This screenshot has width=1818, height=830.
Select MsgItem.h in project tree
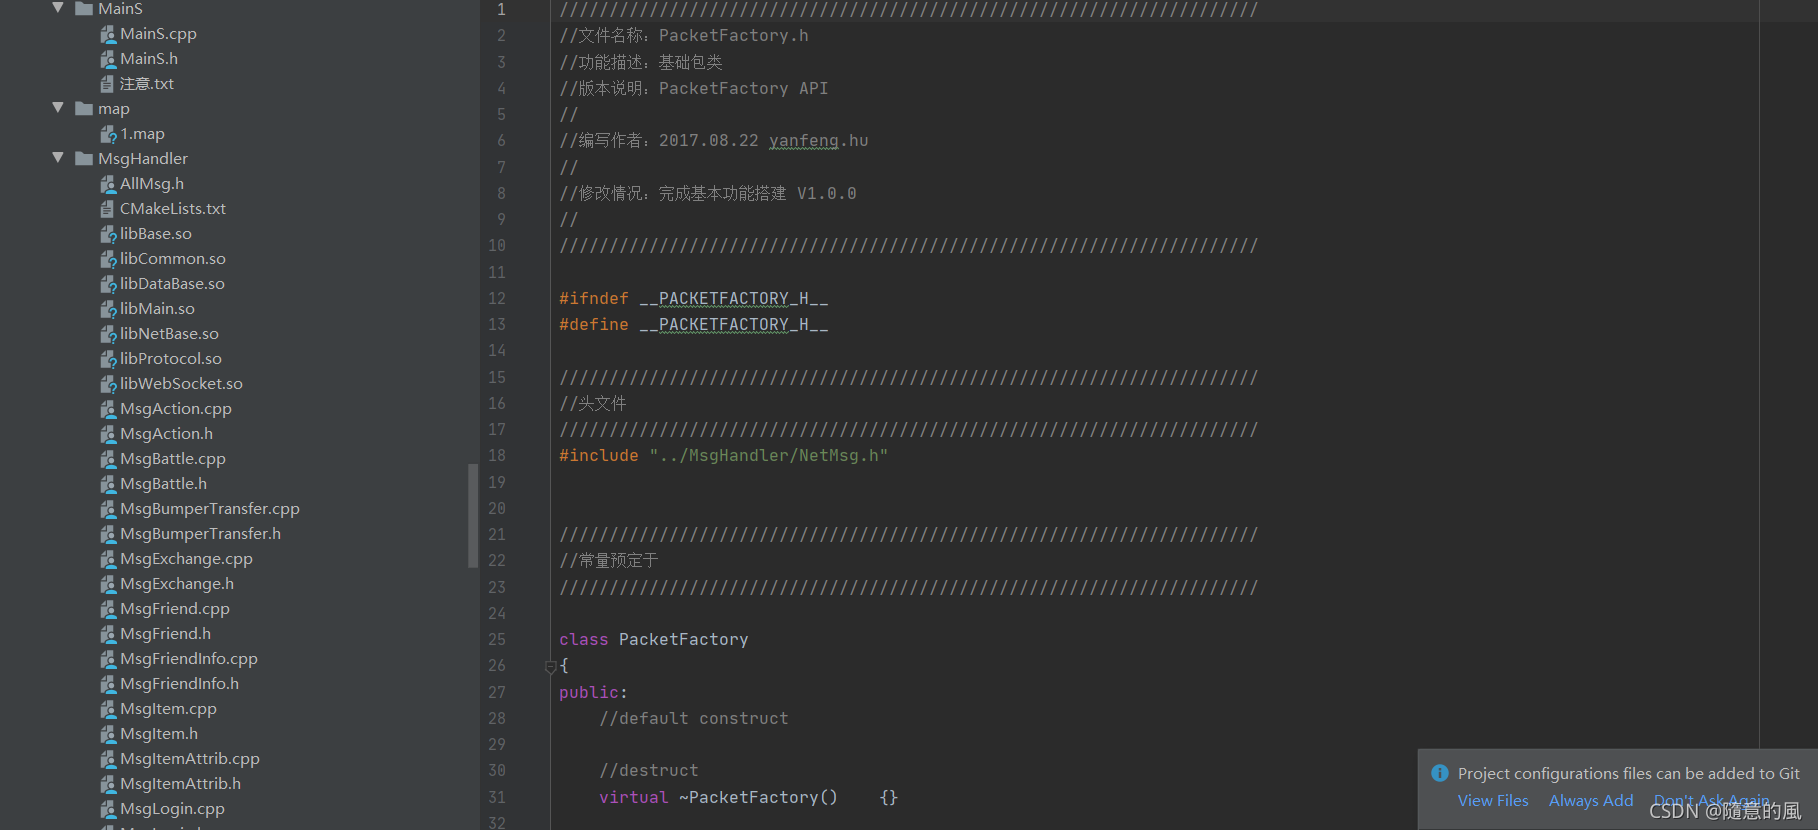coord(159,734)
